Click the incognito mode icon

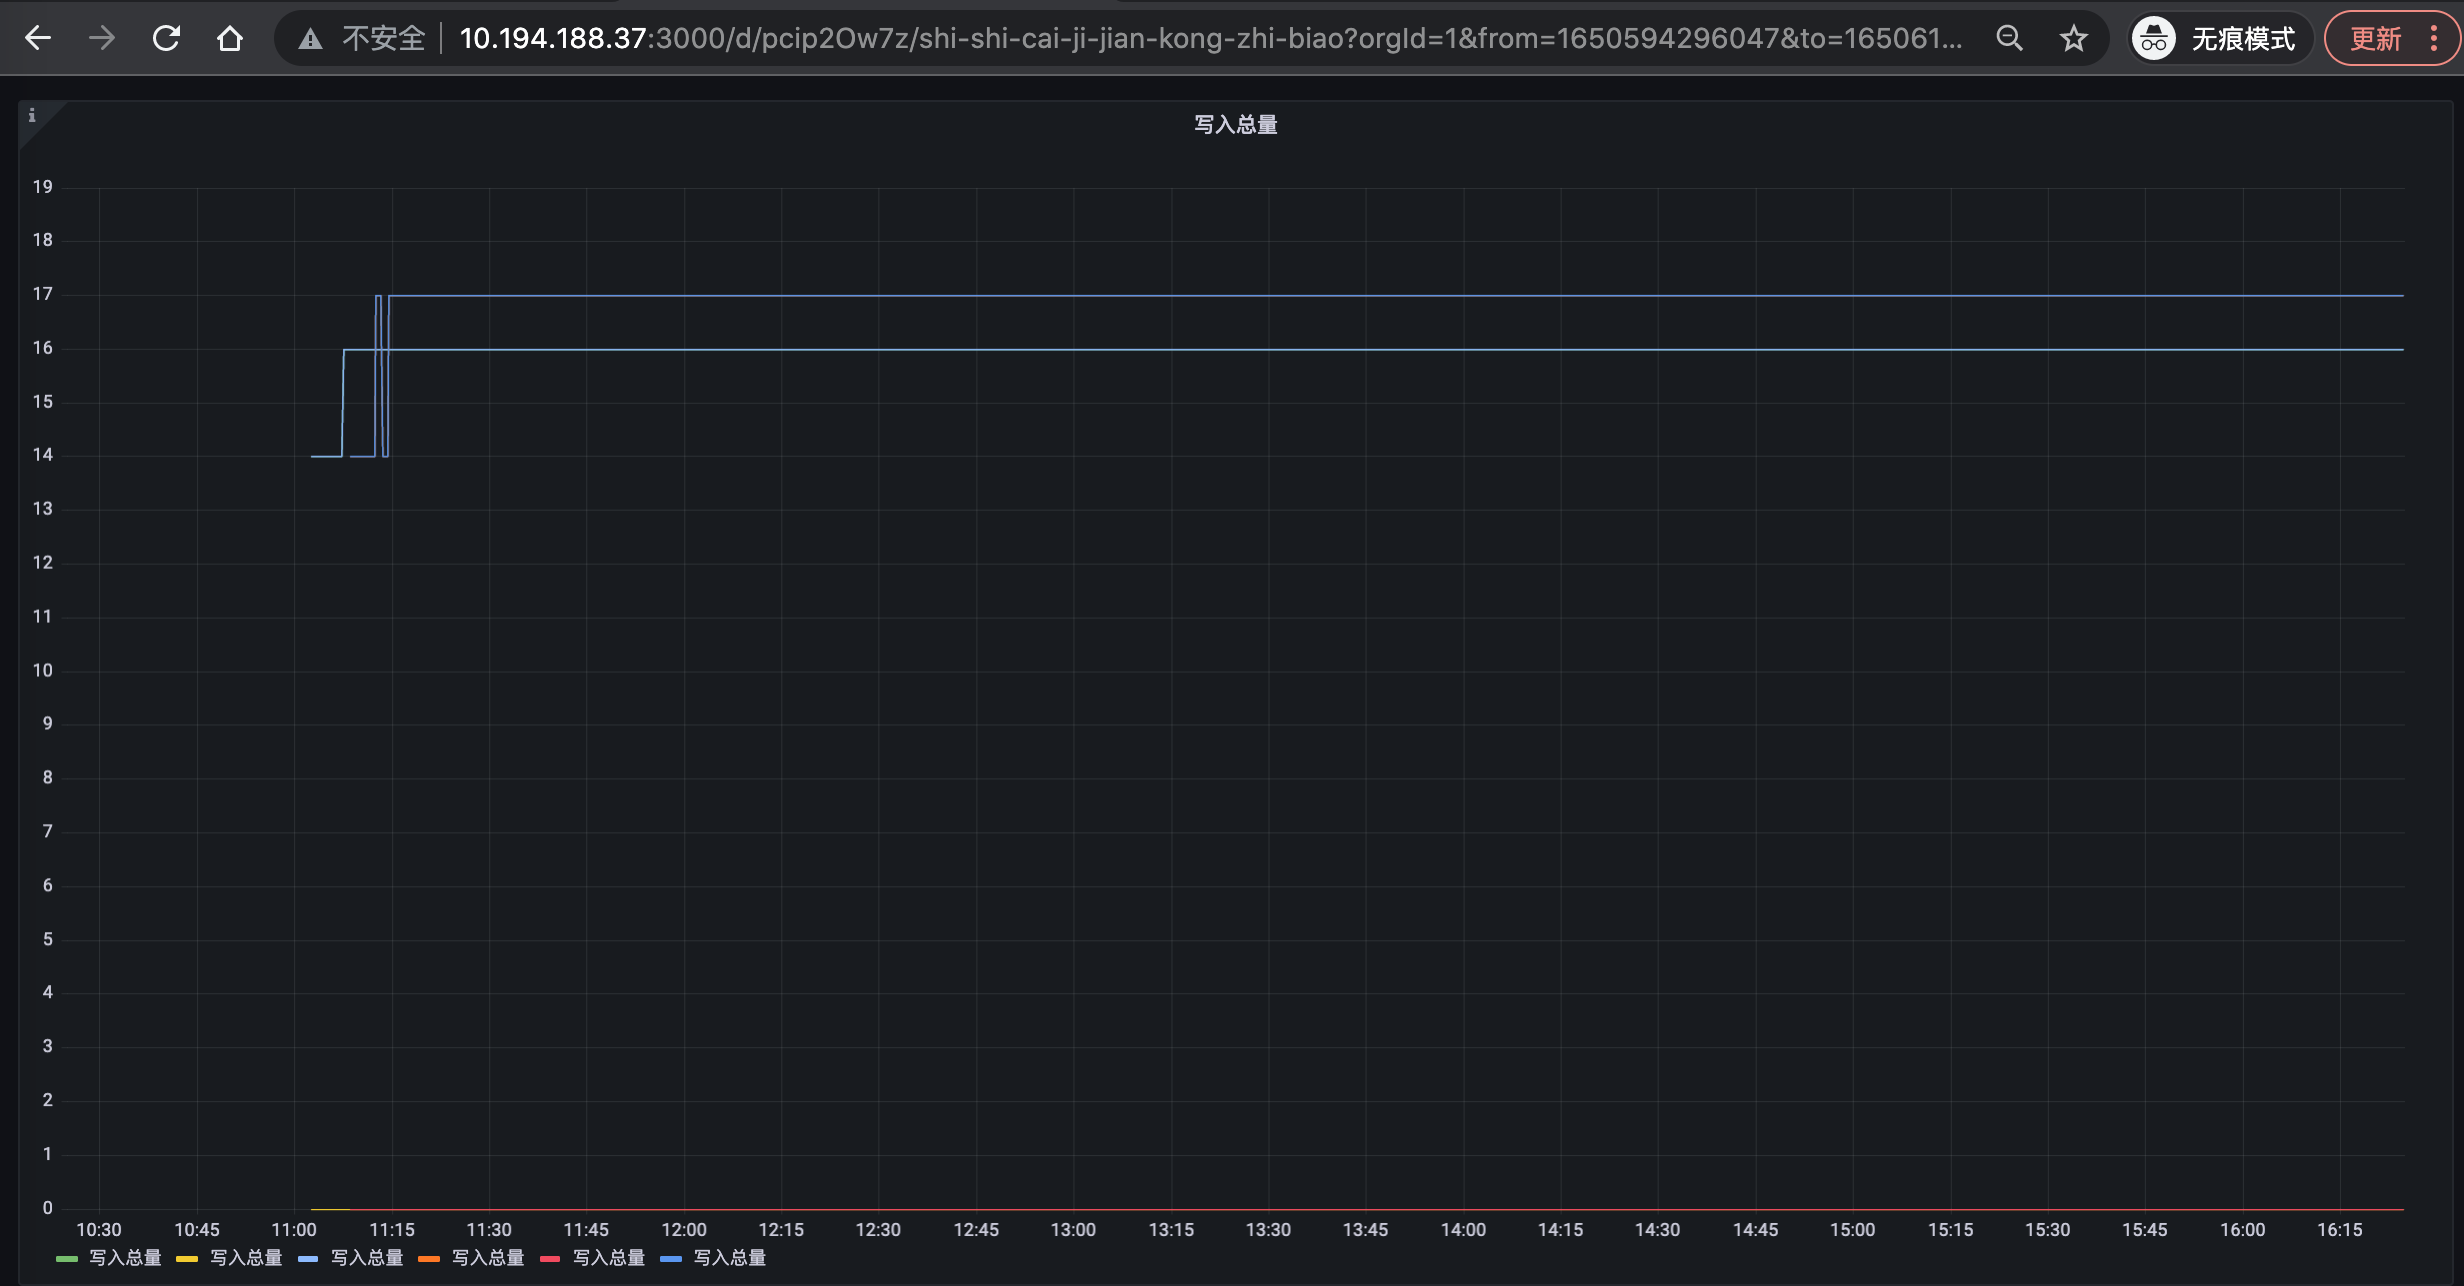2154,39
